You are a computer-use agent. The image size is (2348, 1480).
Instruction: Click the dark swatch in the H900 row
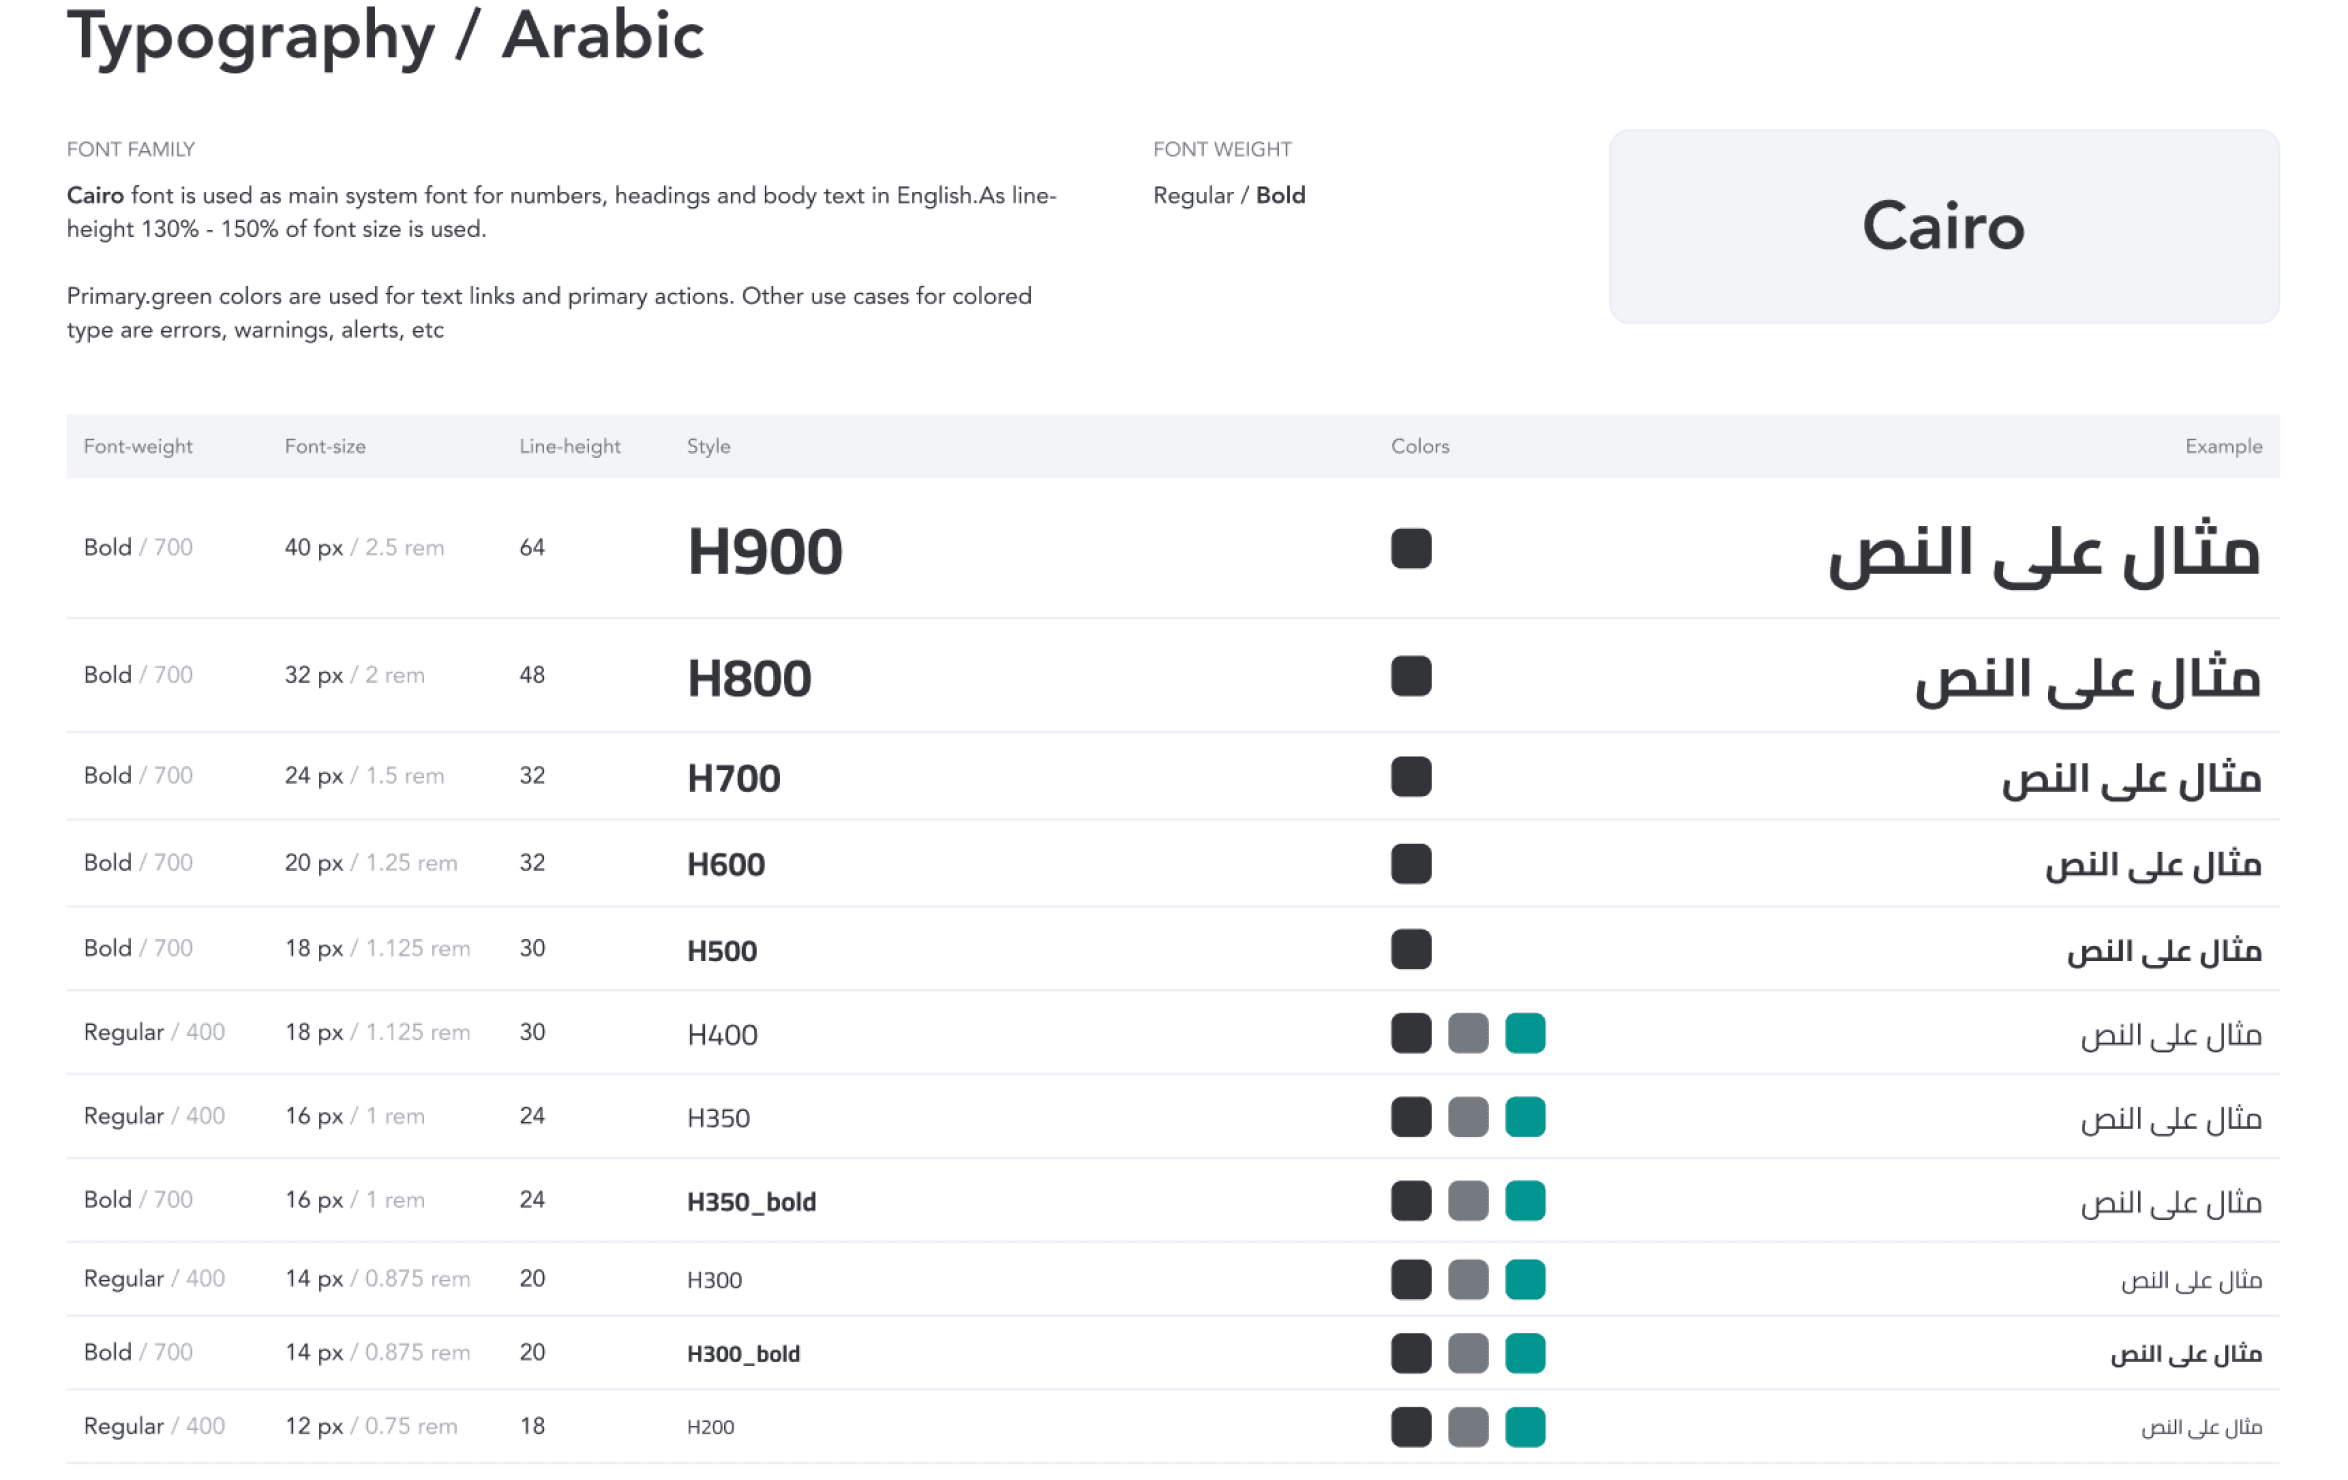1410,548
